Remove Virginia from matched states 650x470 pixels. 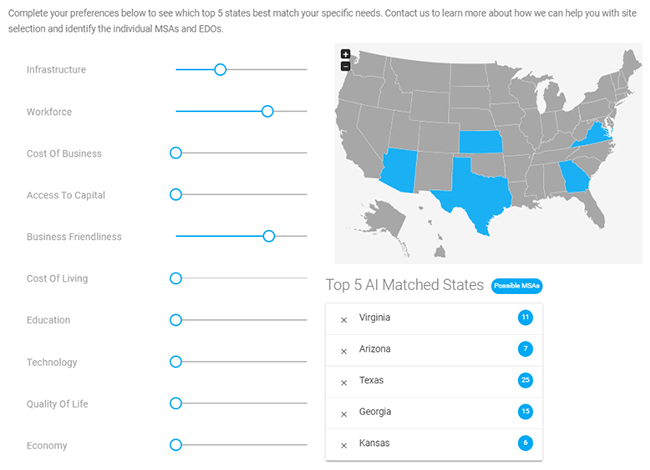pos(344,320)
